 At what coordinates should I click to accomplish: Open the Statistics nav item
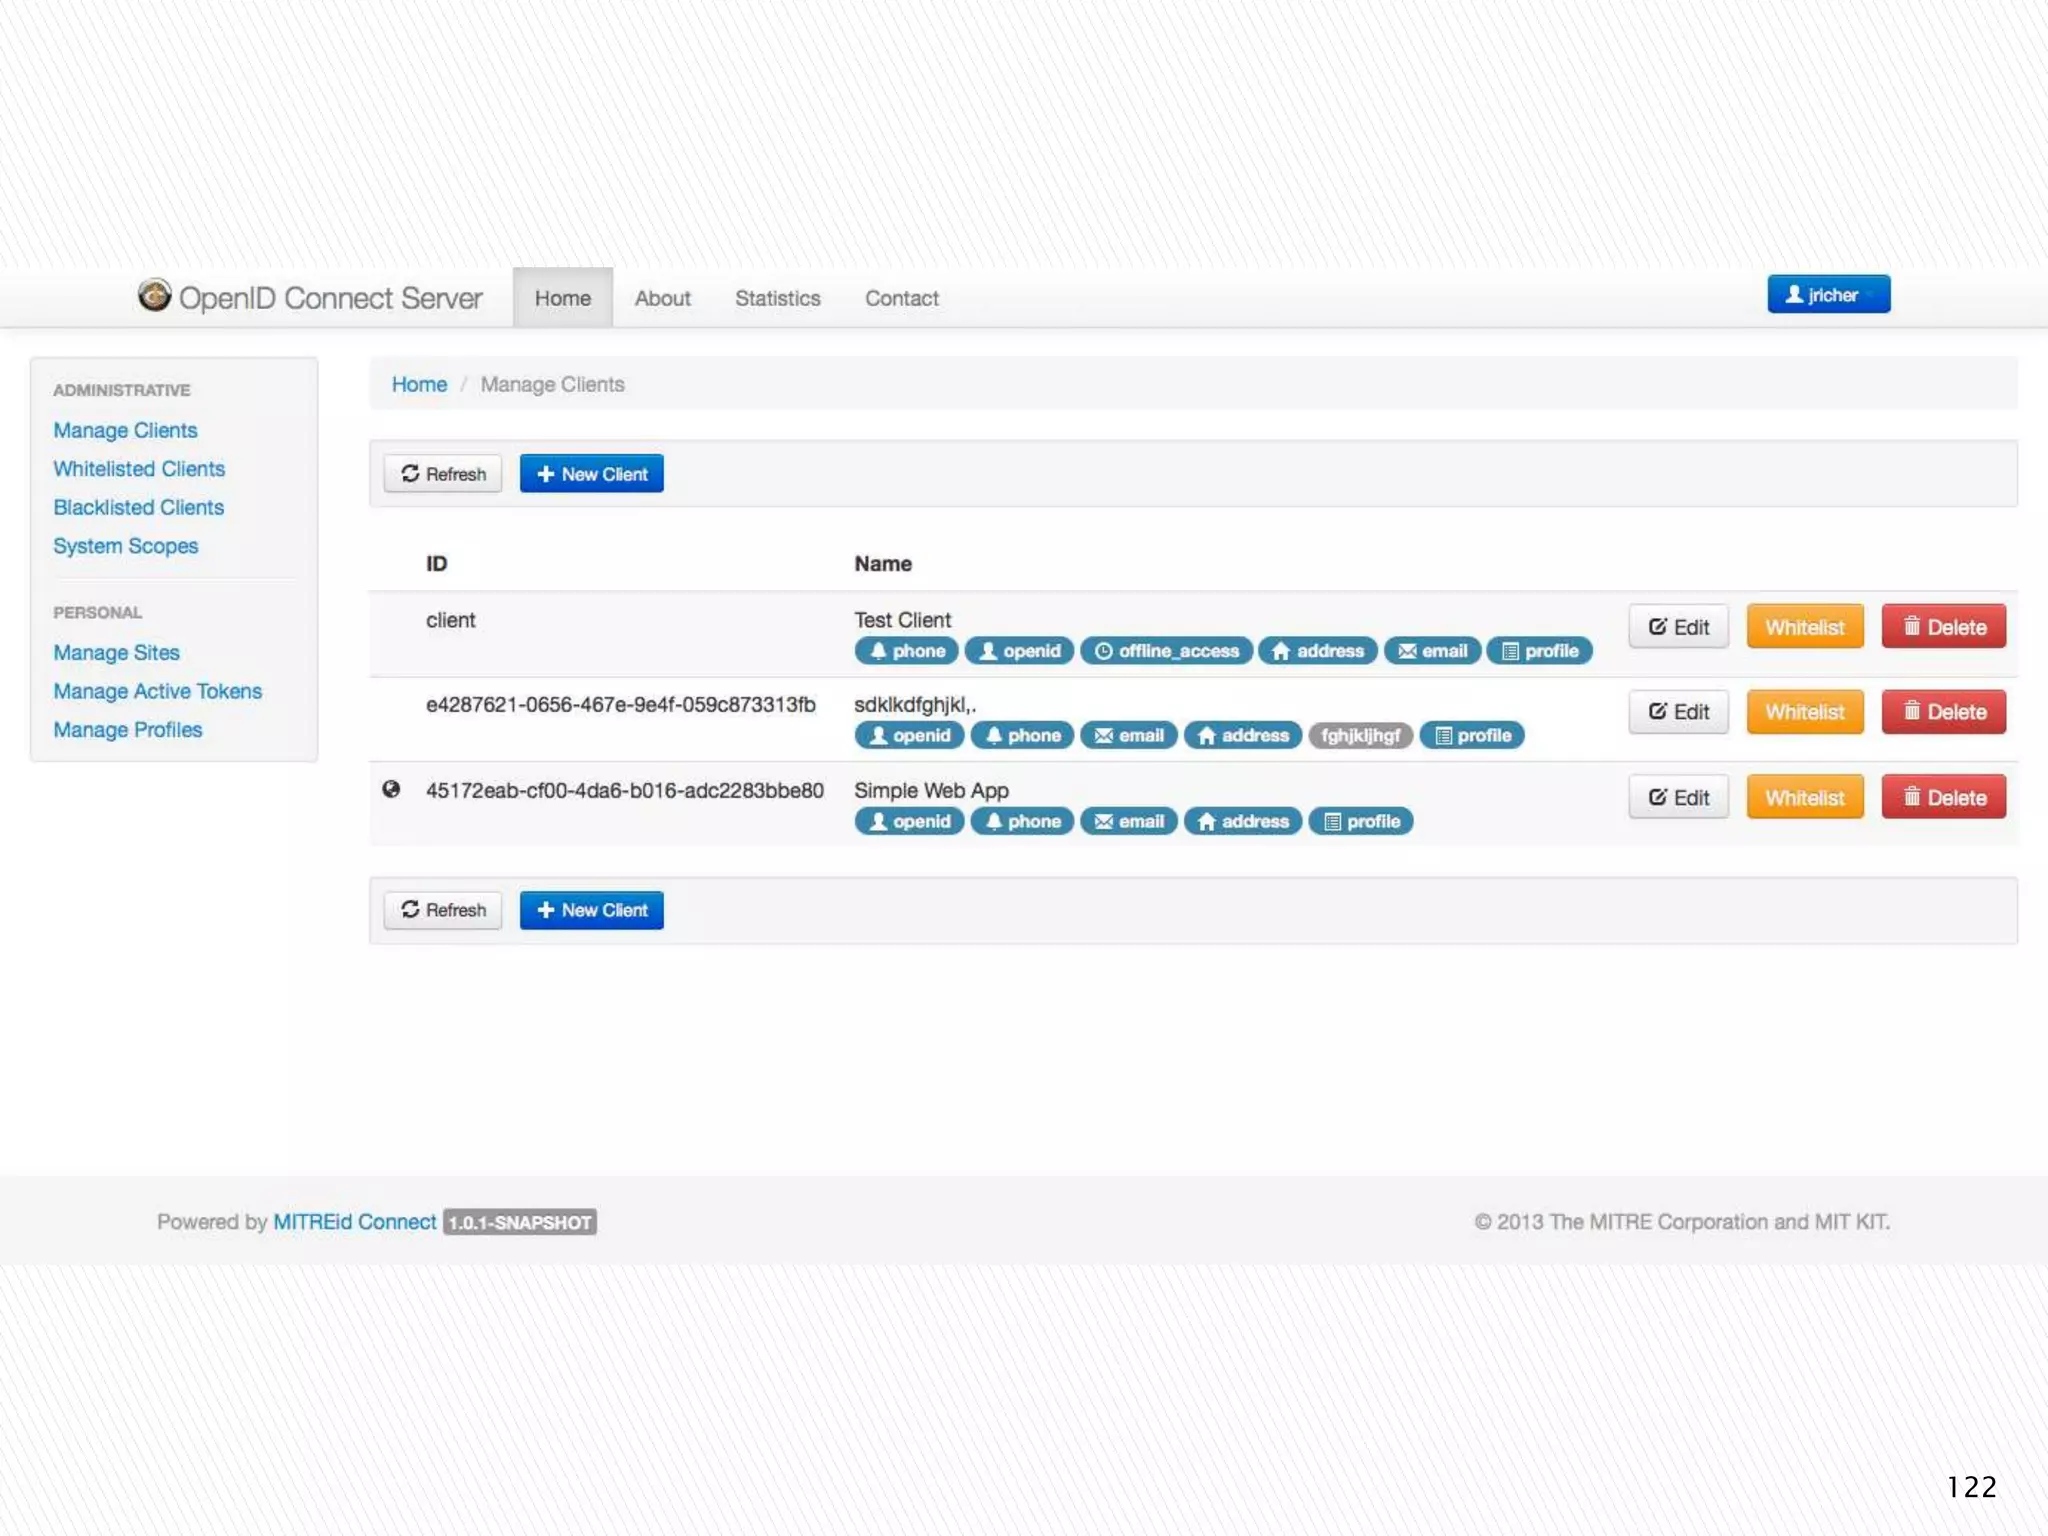[777, 298]
